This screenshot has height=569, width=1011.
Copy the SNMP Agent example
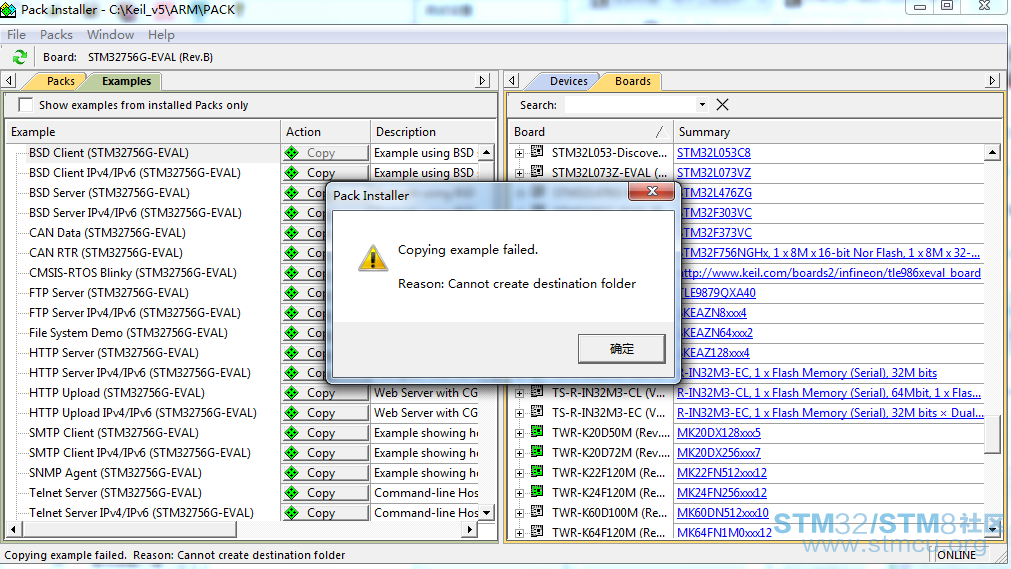(326, 473)
